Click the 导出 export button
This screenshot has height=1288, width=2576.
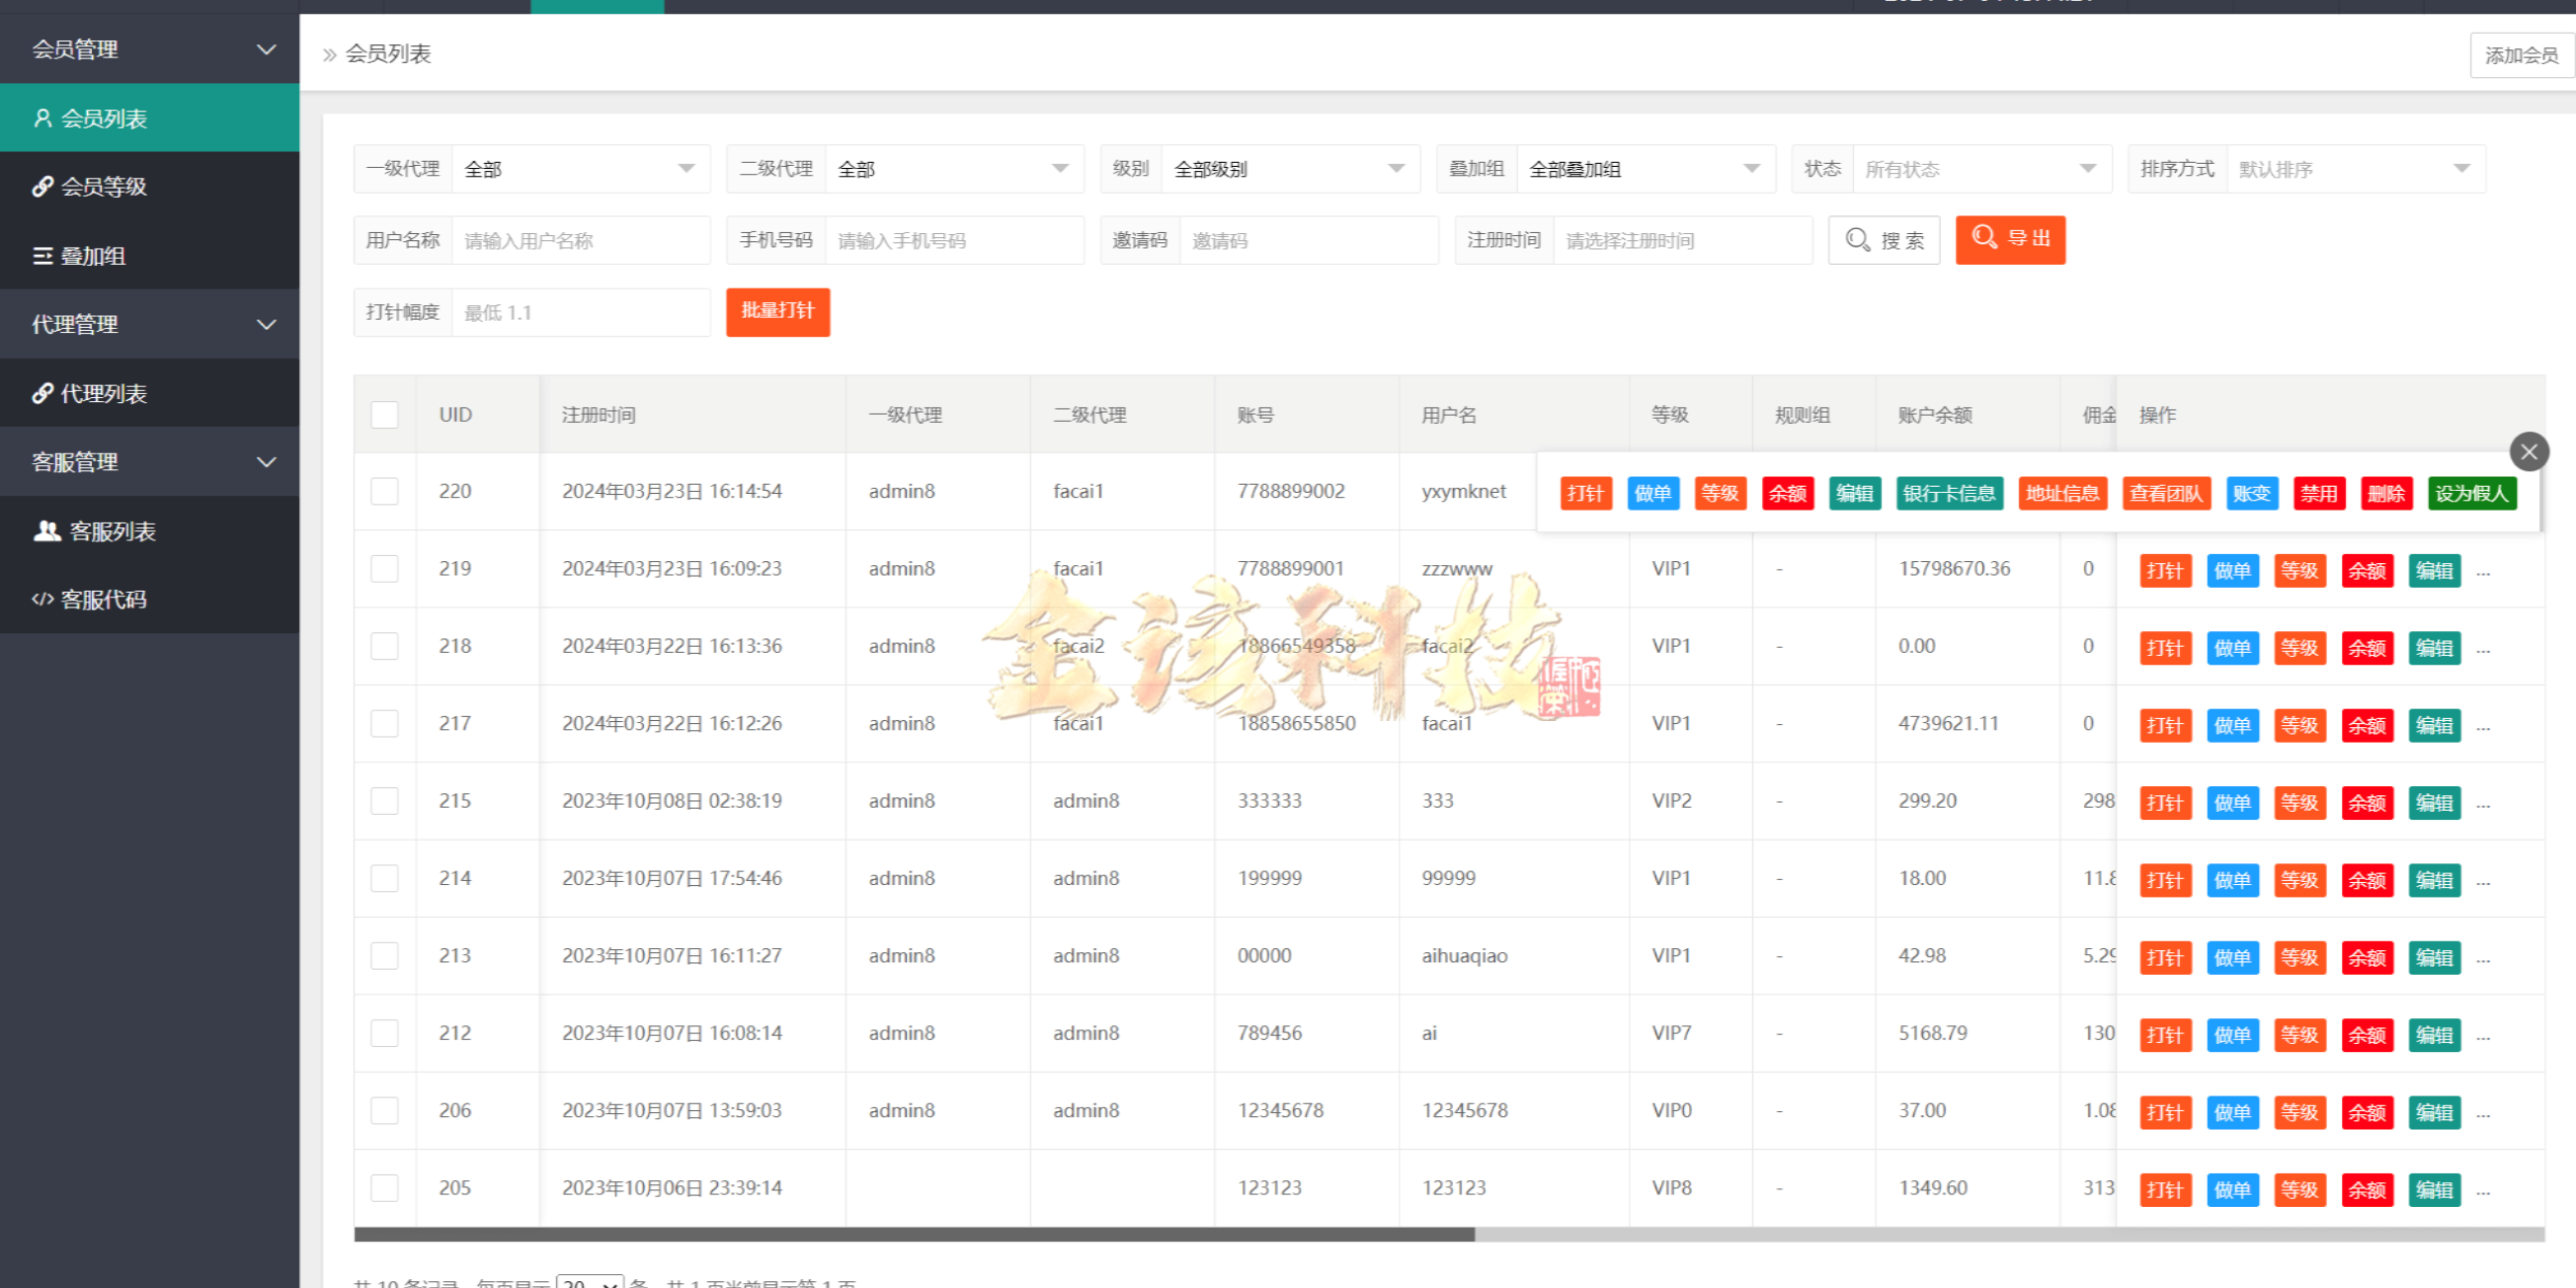tap(2010, 240)
